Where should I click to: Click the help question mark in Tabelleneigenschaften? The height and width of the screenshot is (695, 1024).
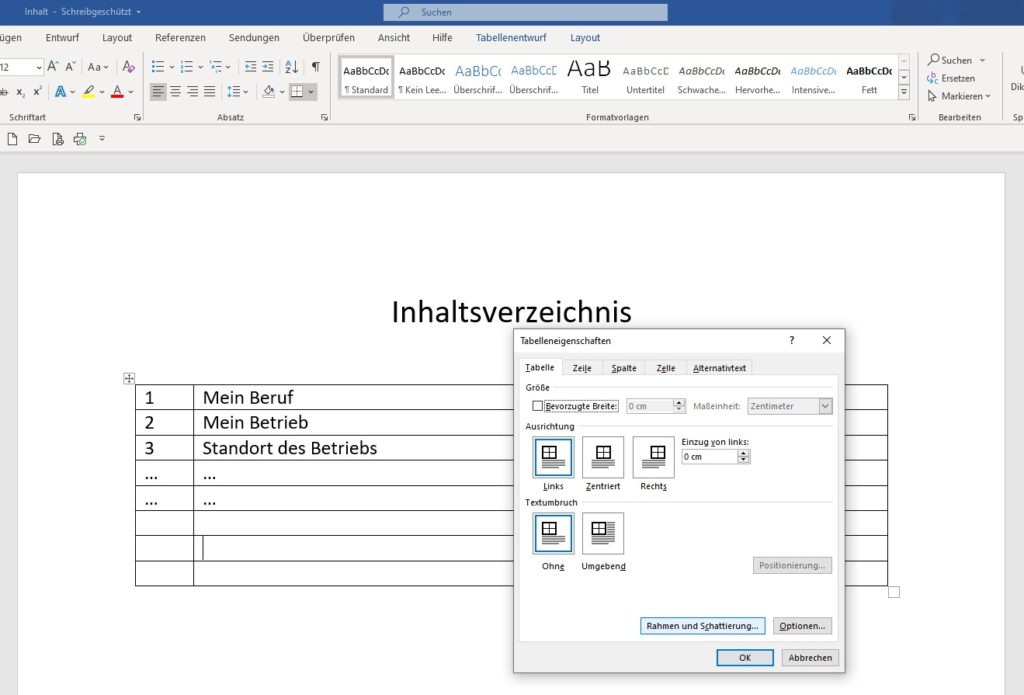point(792,340)
